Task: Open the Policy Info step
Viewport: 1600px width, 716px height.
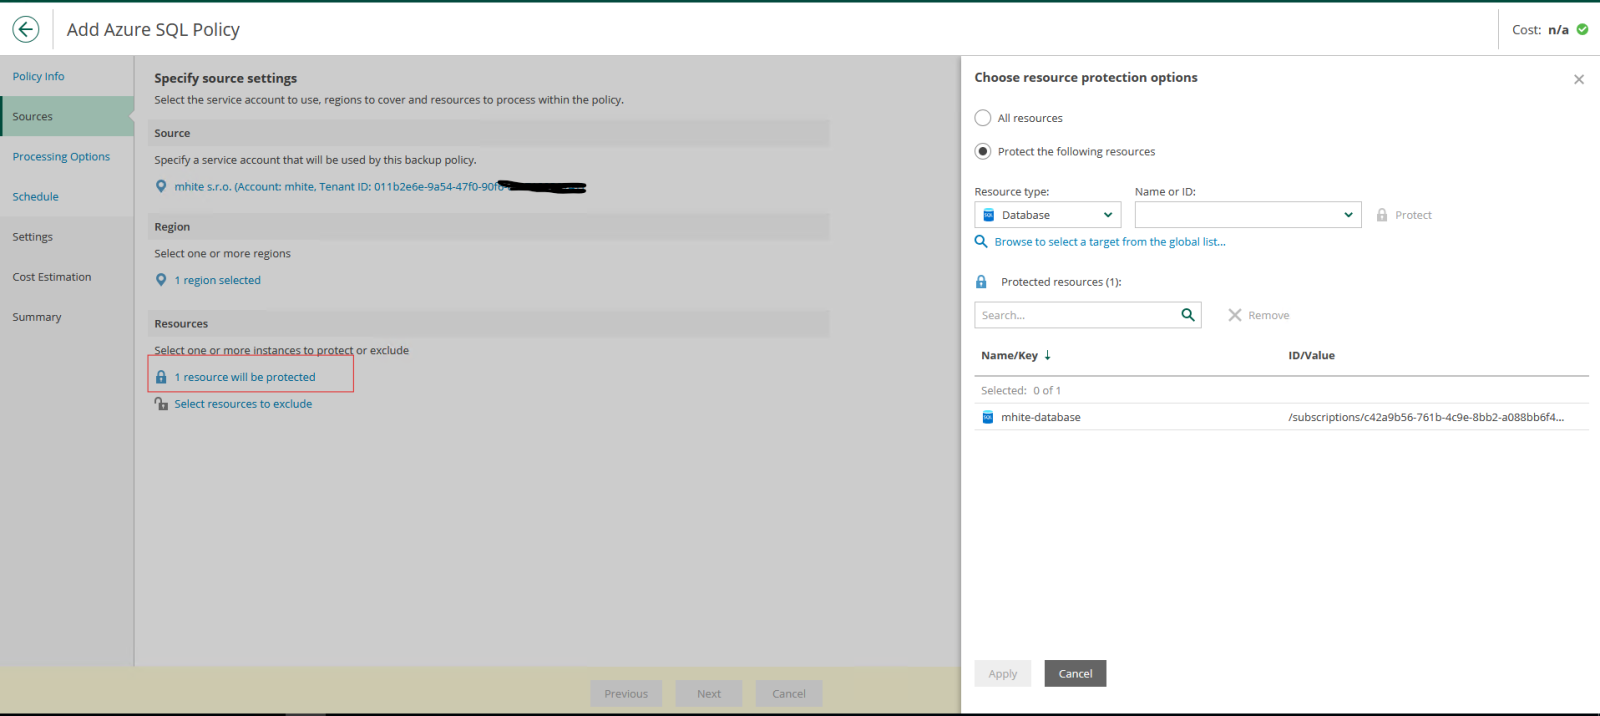Action: coord(38,76)
